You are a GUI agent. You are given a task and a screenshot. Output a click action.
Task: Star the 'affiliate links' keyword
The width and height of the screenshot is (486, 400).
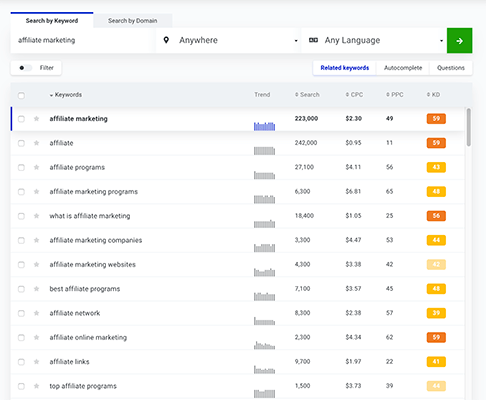[37, 362]
